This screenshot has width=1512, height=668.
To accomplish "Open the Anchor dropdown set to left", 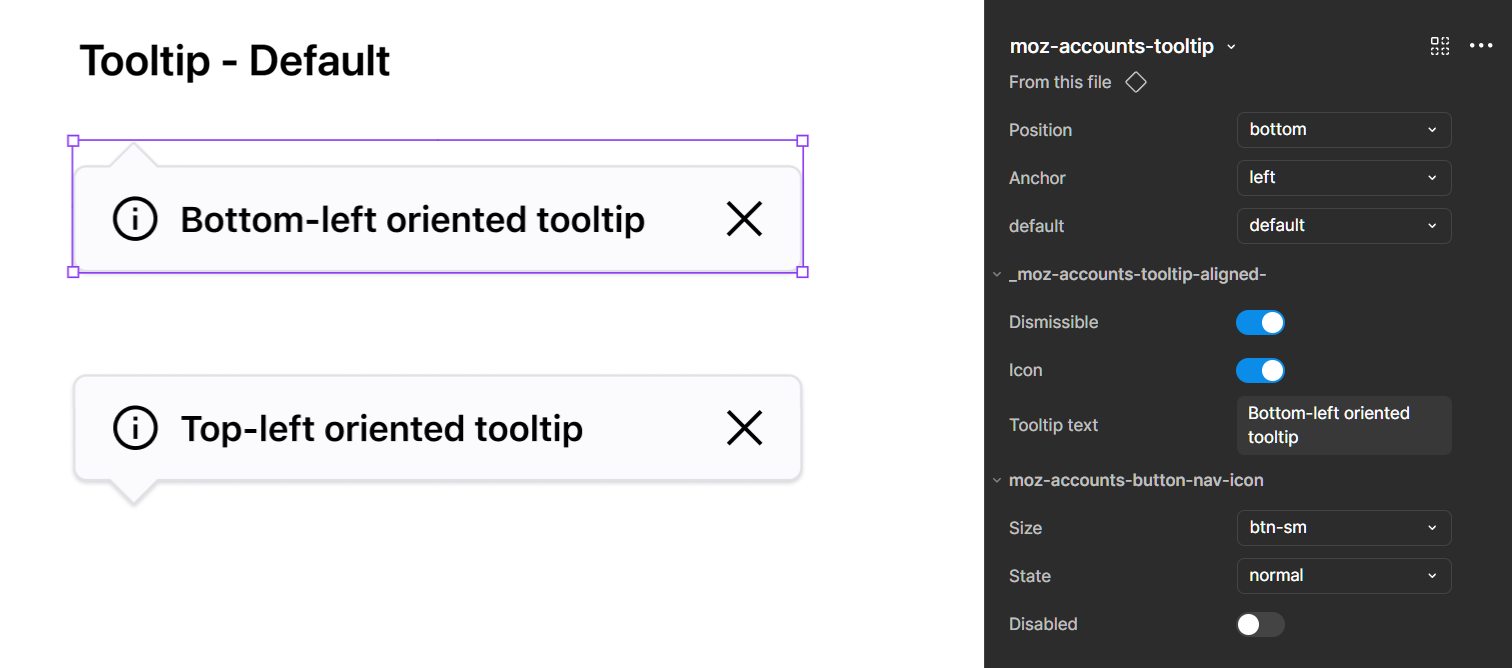I will click(x=1343, y=178).
